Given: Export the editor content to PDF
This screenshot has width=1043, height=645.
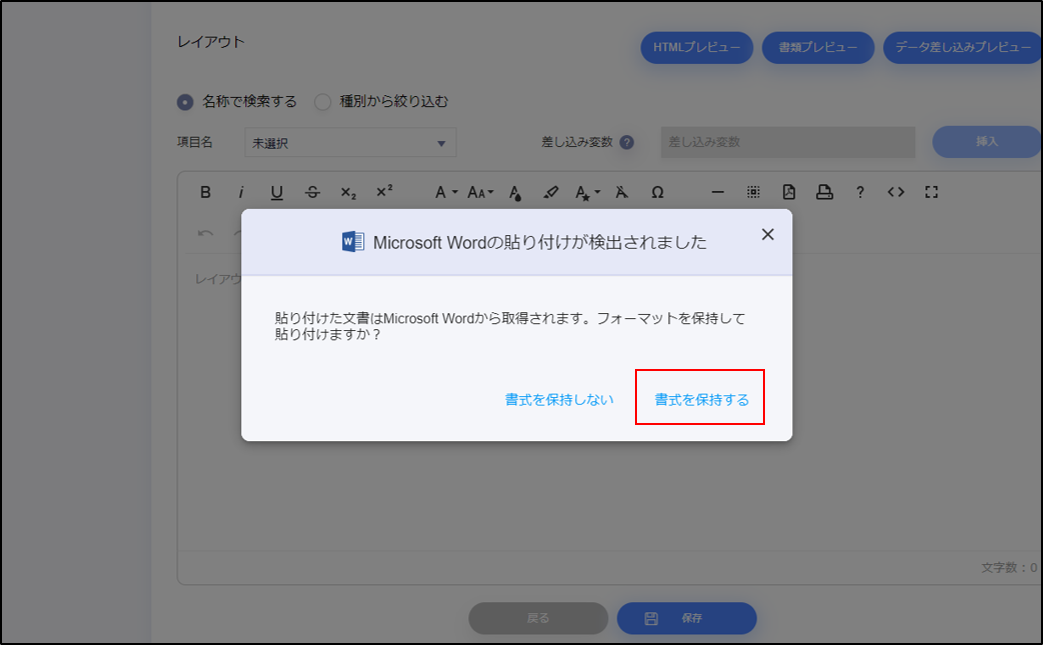Looking at the screenshot, I should click(x=789, y=192).
